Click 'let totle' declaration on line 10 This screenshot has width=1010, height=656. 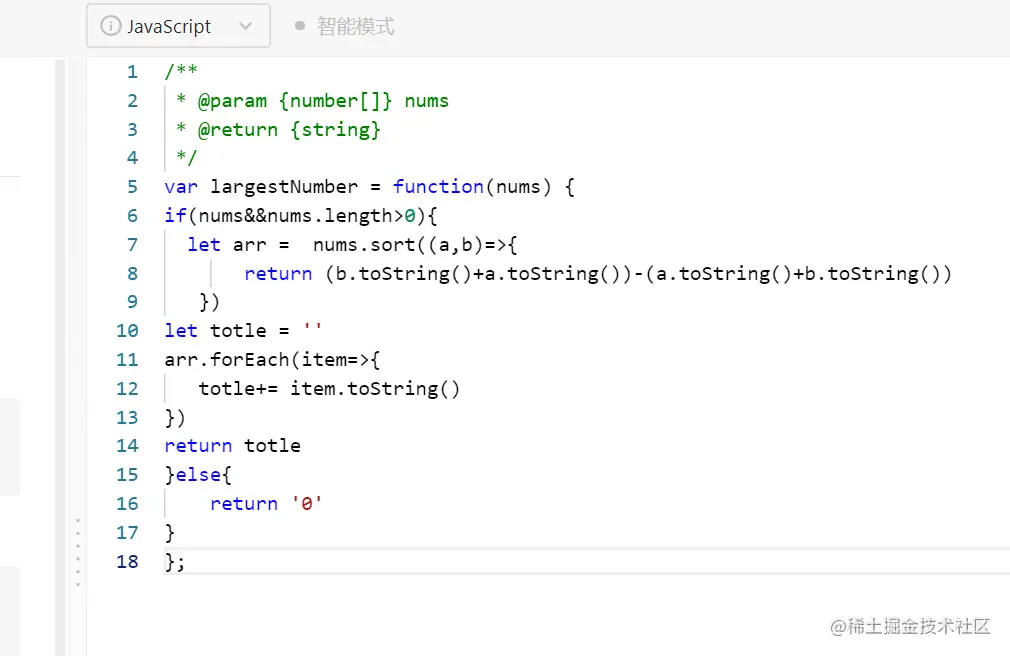[215, 331]
